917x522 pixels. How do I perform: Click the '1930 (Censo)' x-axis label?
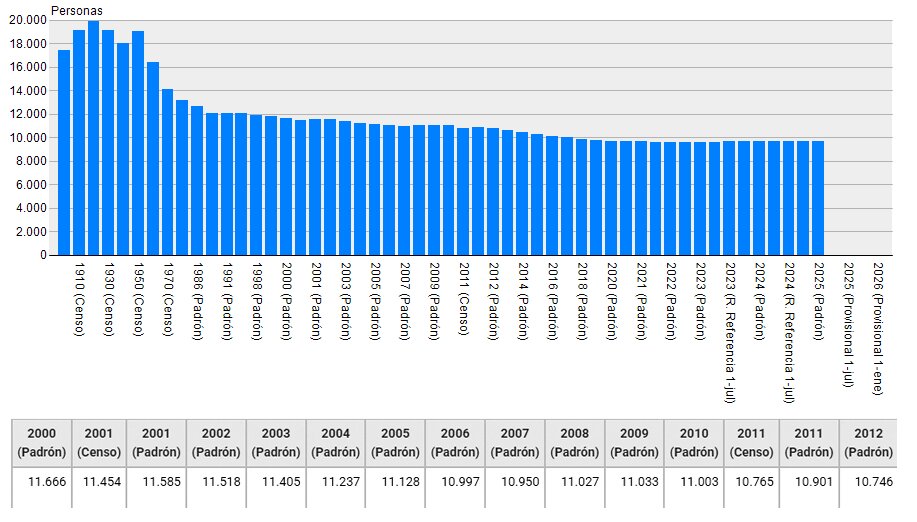[x=109, y=299]
